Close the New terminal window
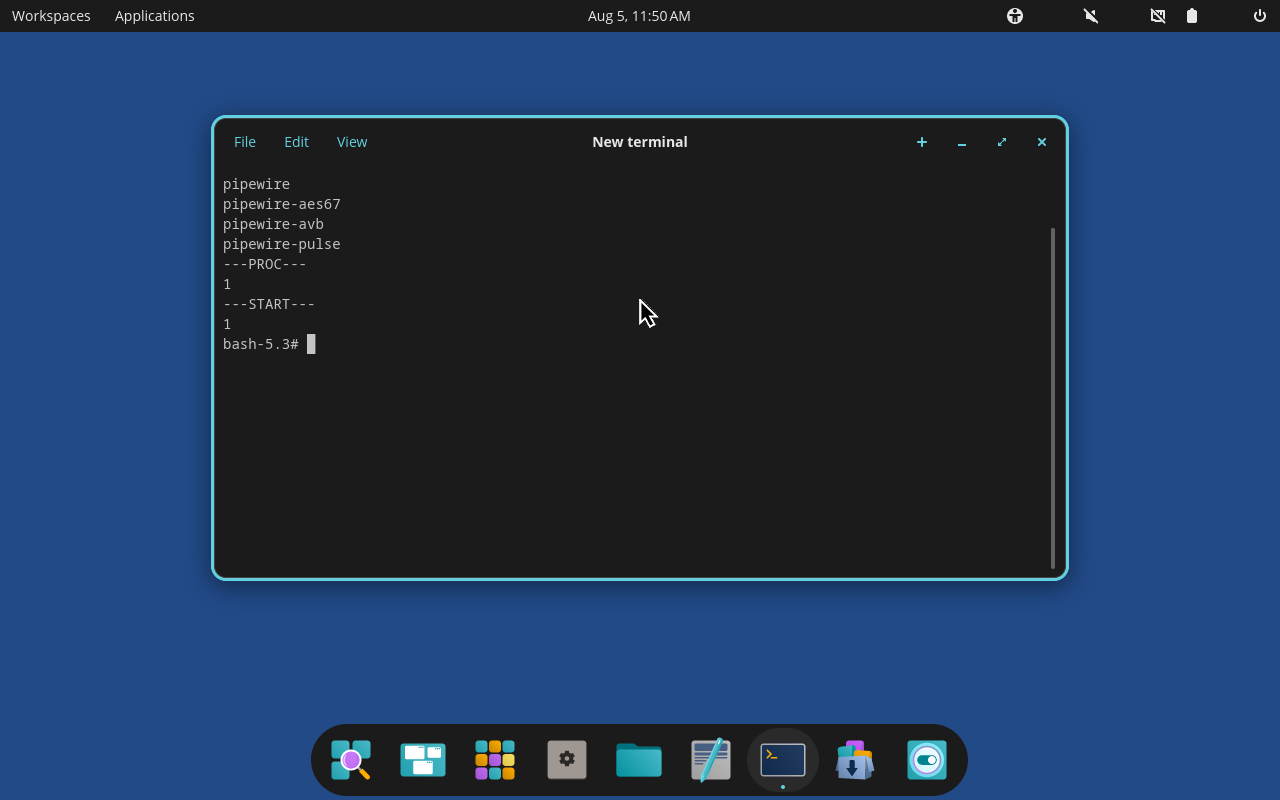Viewport: 1280px width, 800px height. click(x=1042, y=142)
